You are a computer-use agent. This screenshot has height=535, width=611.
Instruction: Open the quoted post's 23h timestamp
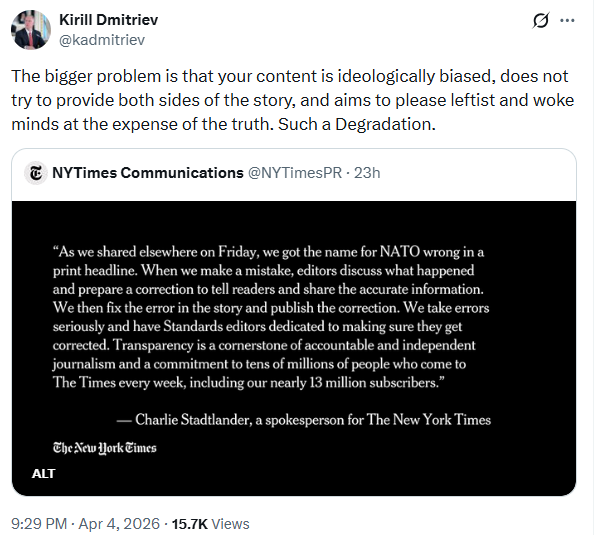coord(367,173)
